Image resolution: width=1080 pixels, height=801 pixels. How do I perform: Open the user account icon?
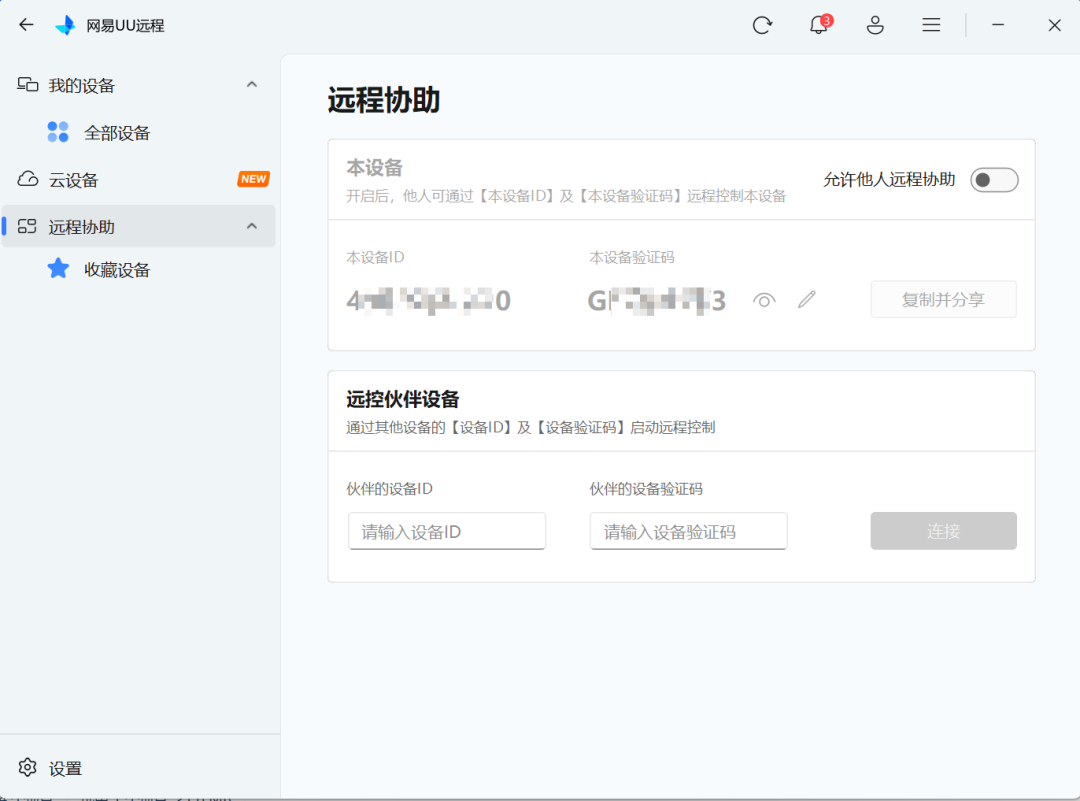[x=875, y=25]
